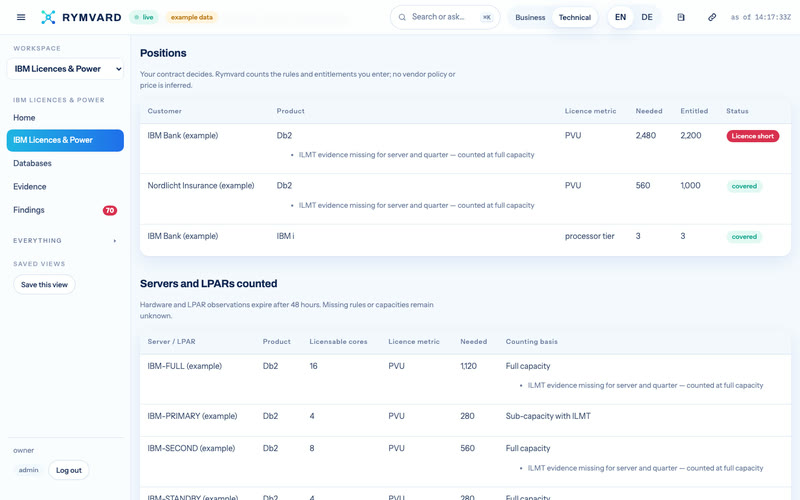Viewport: 800px width, 500px height.
Task: Focus the Search or ask field
Action: click(x=445, y=17)
